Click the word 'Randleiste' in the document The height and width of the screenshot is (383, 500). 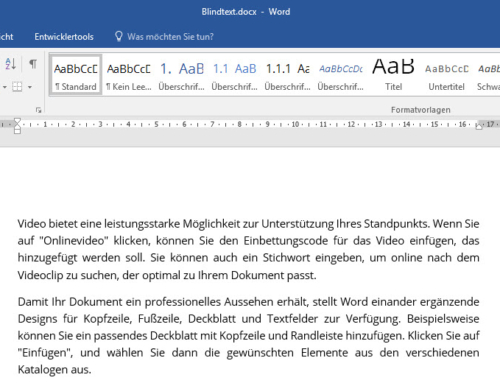[x=317, y=336]
